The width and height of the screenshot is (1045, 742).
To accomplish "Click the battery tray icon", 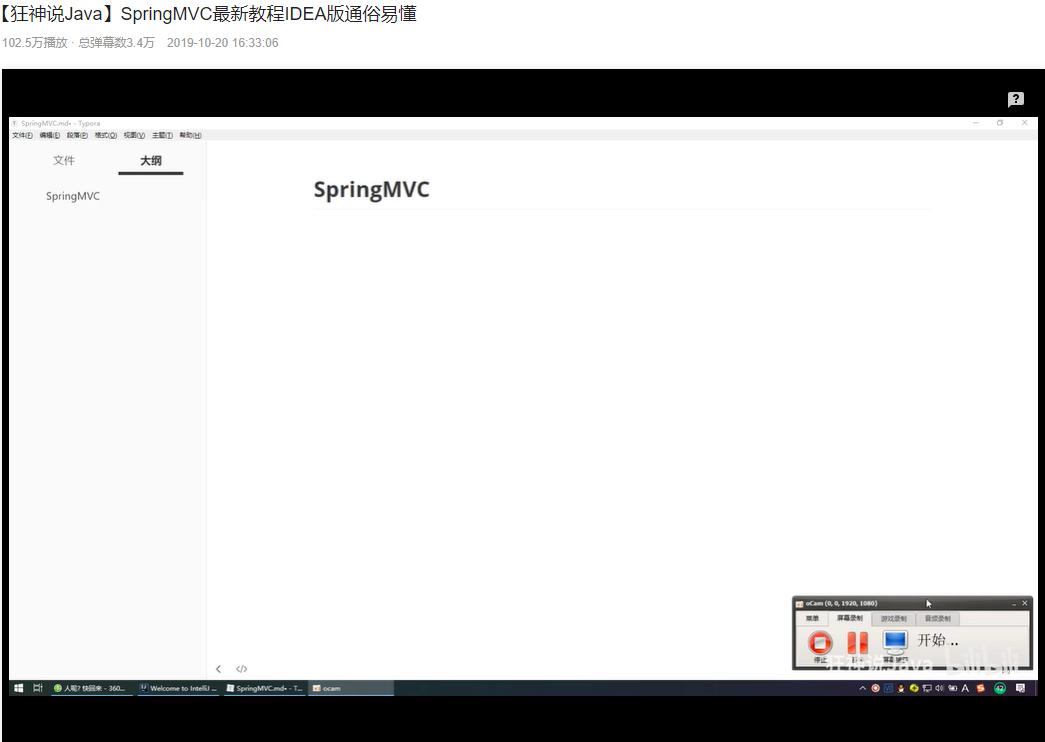I will 952,688.
